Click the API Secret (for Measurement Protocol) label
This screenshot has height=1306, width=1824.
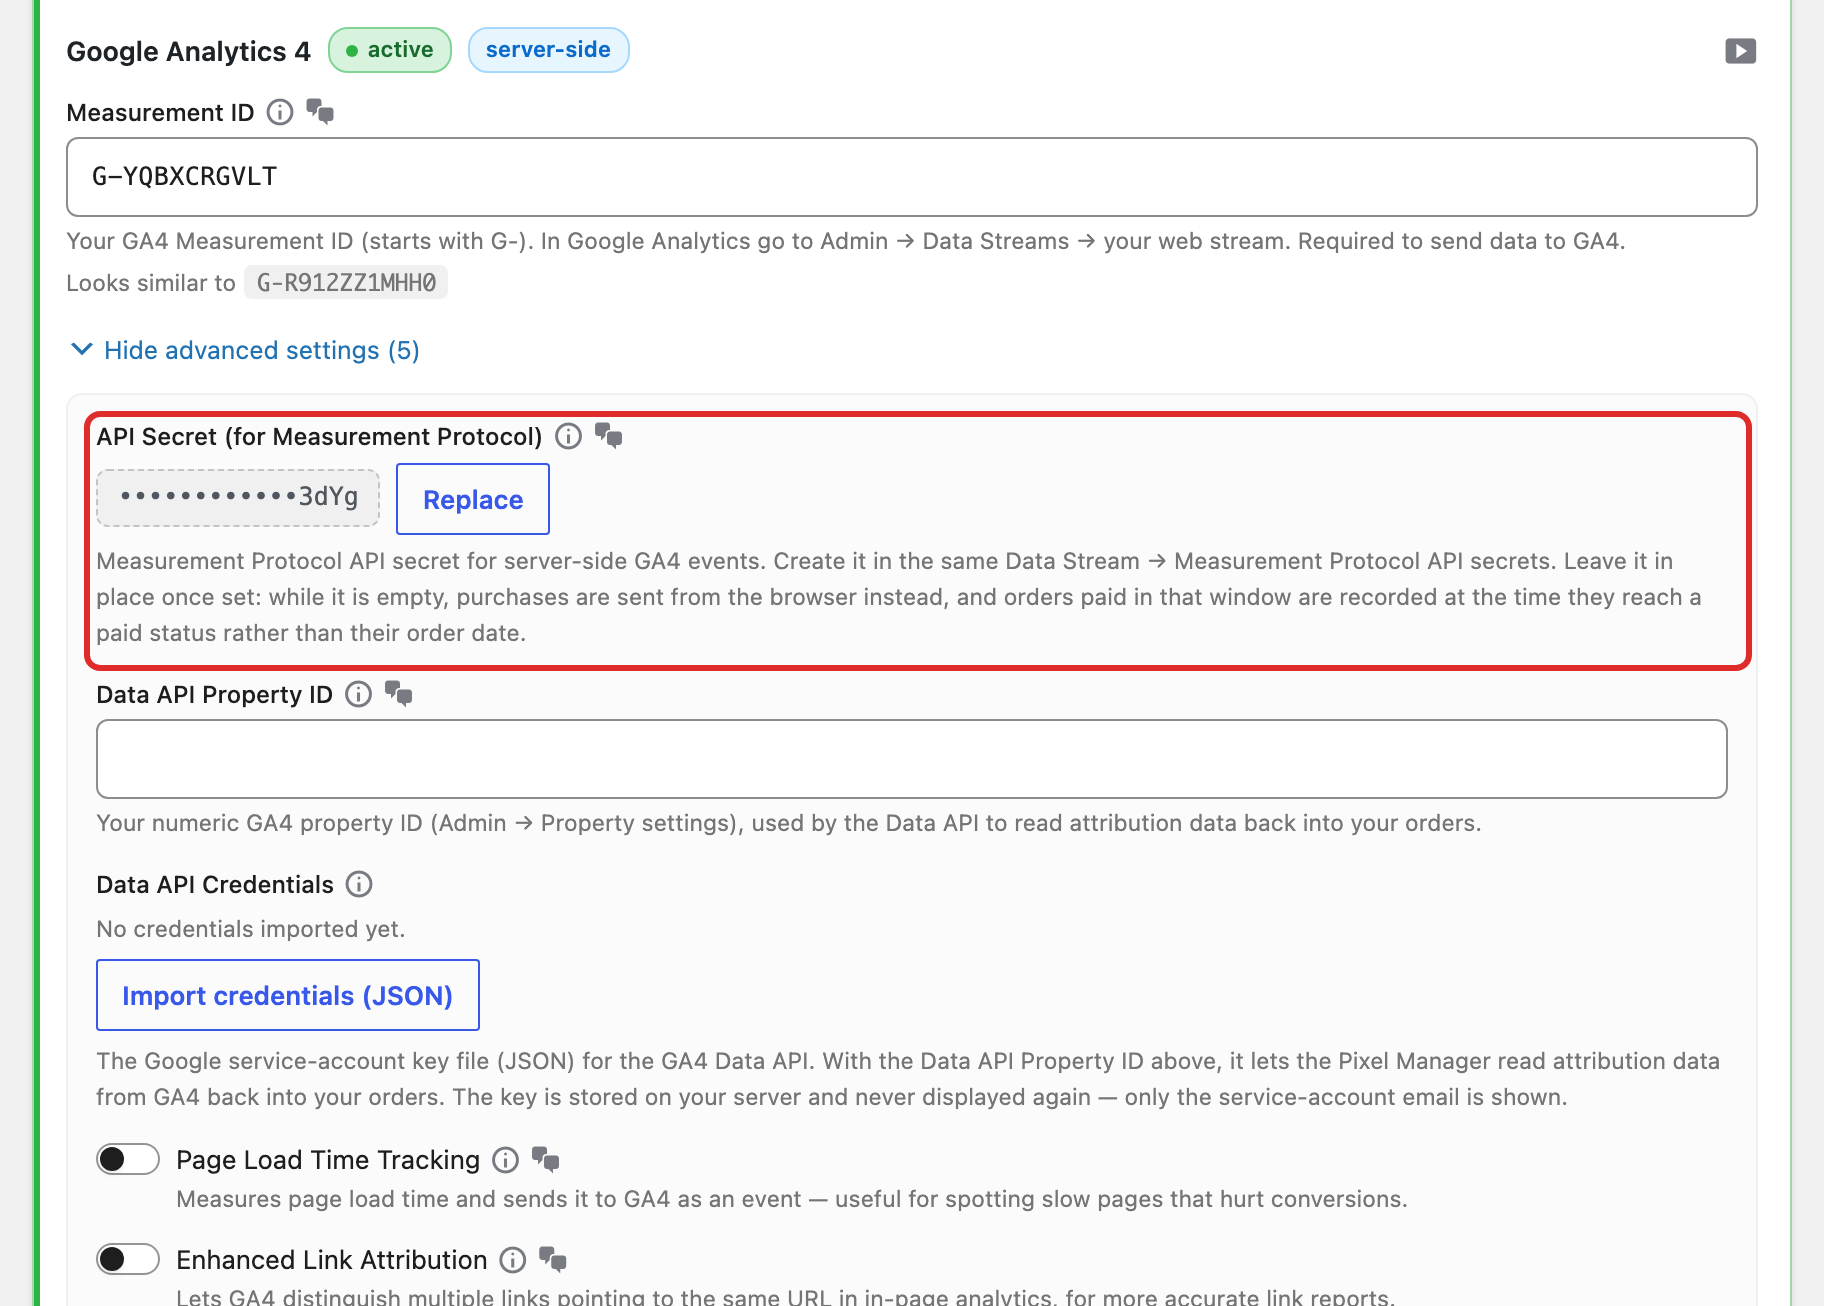(x=319, y=437)
